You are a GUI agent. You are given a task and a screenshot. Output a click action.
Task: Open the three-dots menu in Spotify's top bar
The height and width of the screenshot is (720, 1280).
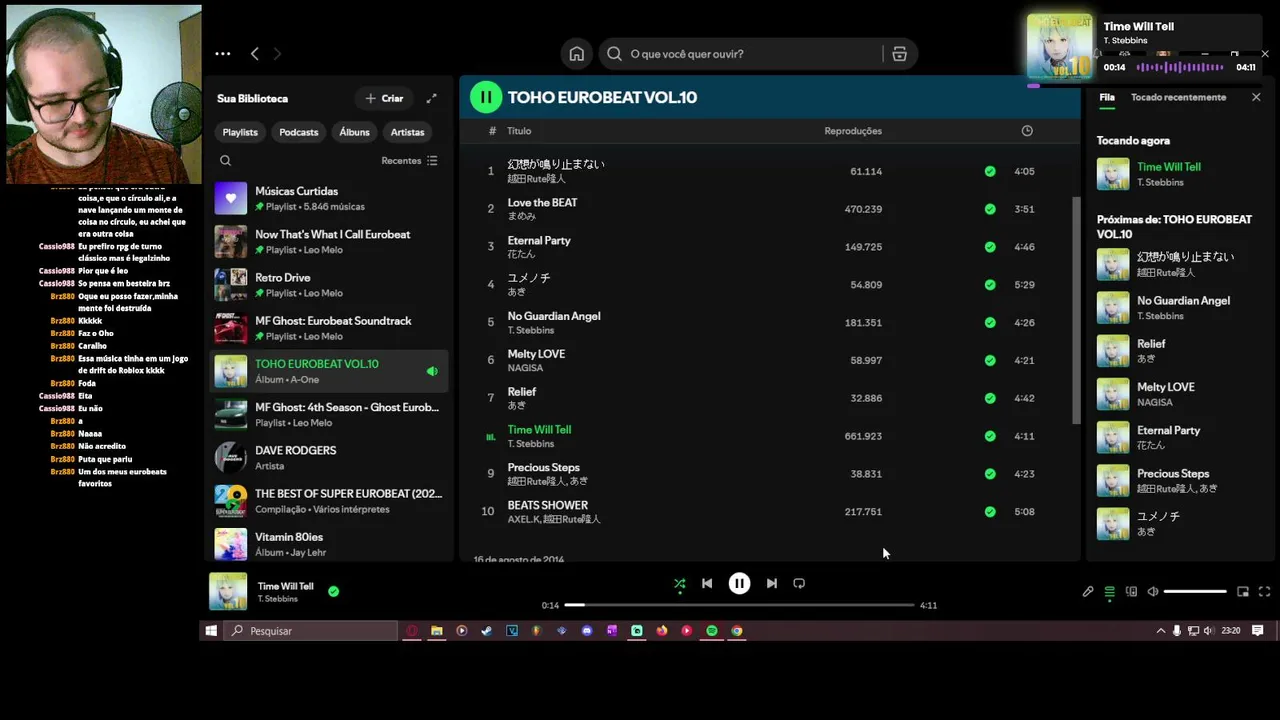[222, 54]
